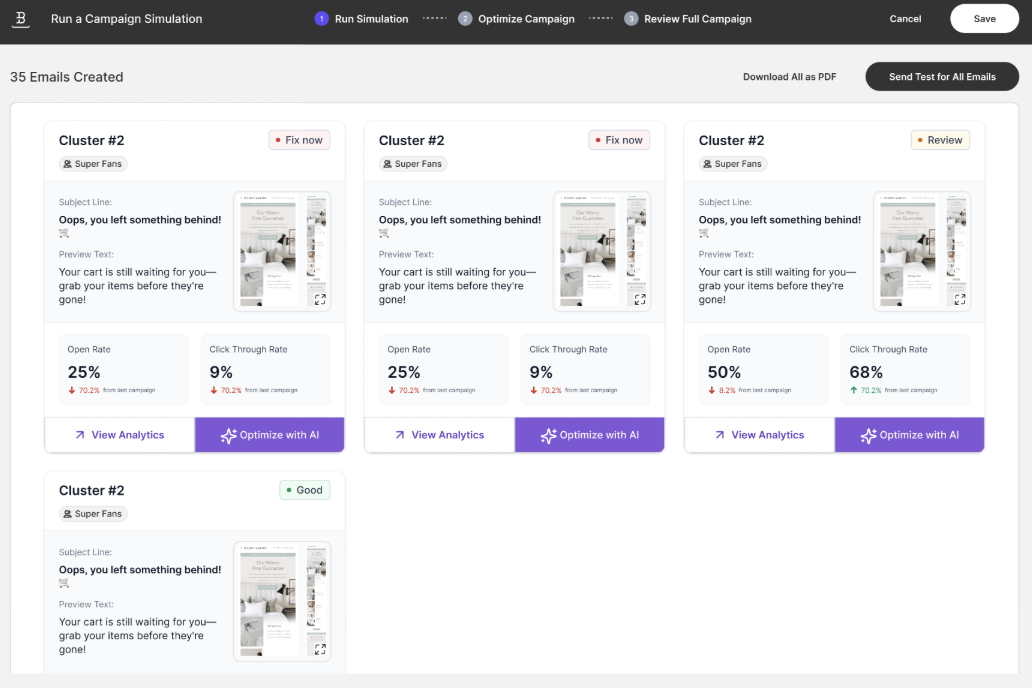The height and width of the screenshot is (688, 1032).
Task: Click Download All as PDF link
Action: [x=789, y=77]
